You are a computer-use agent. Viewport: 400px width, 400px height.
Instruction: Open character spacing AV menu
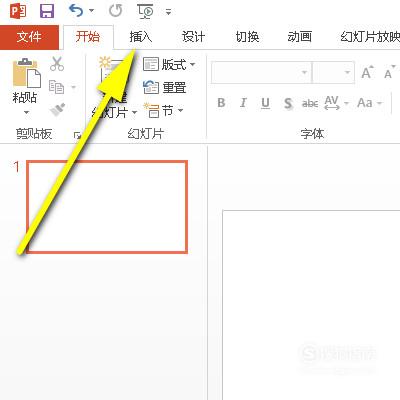tap(336, 103)
